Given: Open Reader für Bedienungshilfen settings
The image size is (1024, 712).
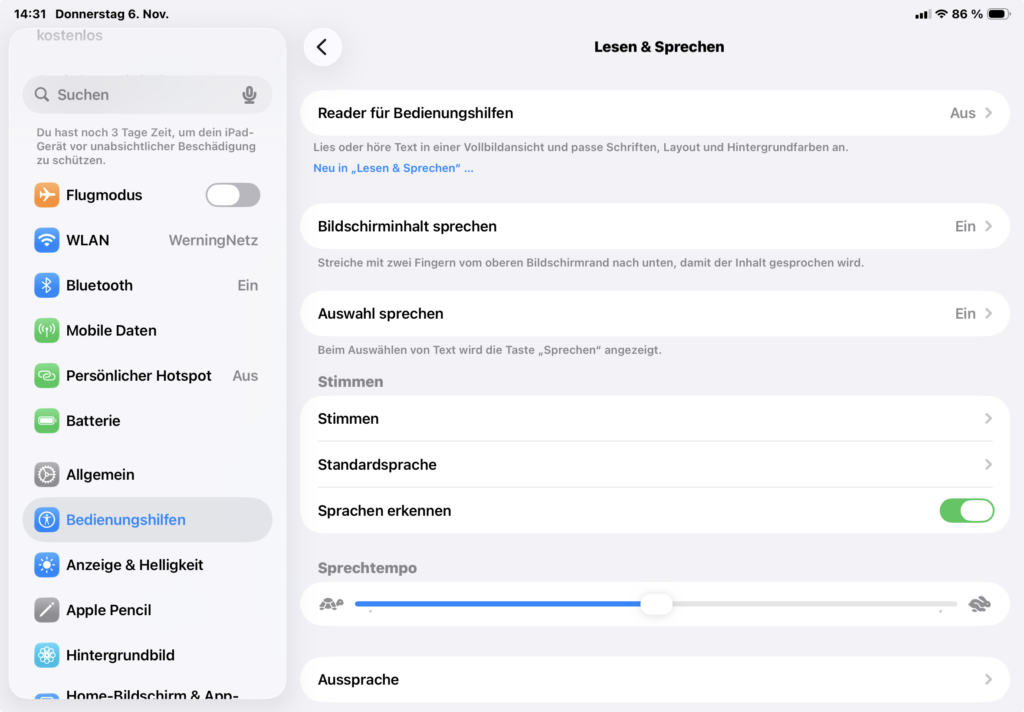Looking at the screenshot, I should point(654,113).
